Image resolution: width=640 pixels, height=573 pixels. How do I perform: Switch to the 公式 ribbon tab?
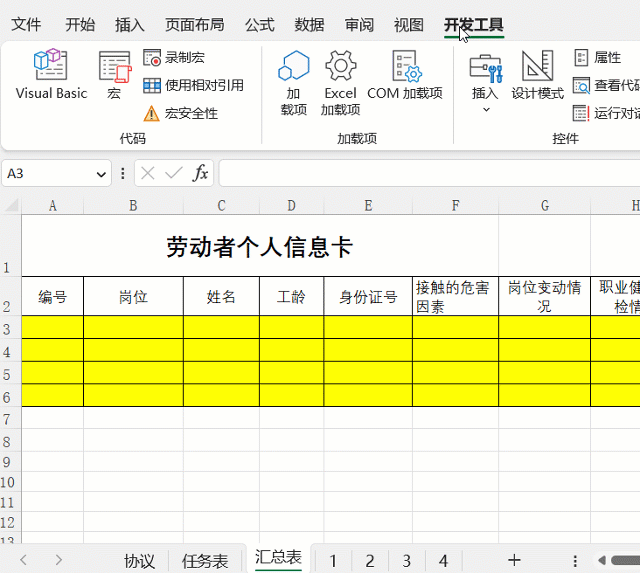260,25
